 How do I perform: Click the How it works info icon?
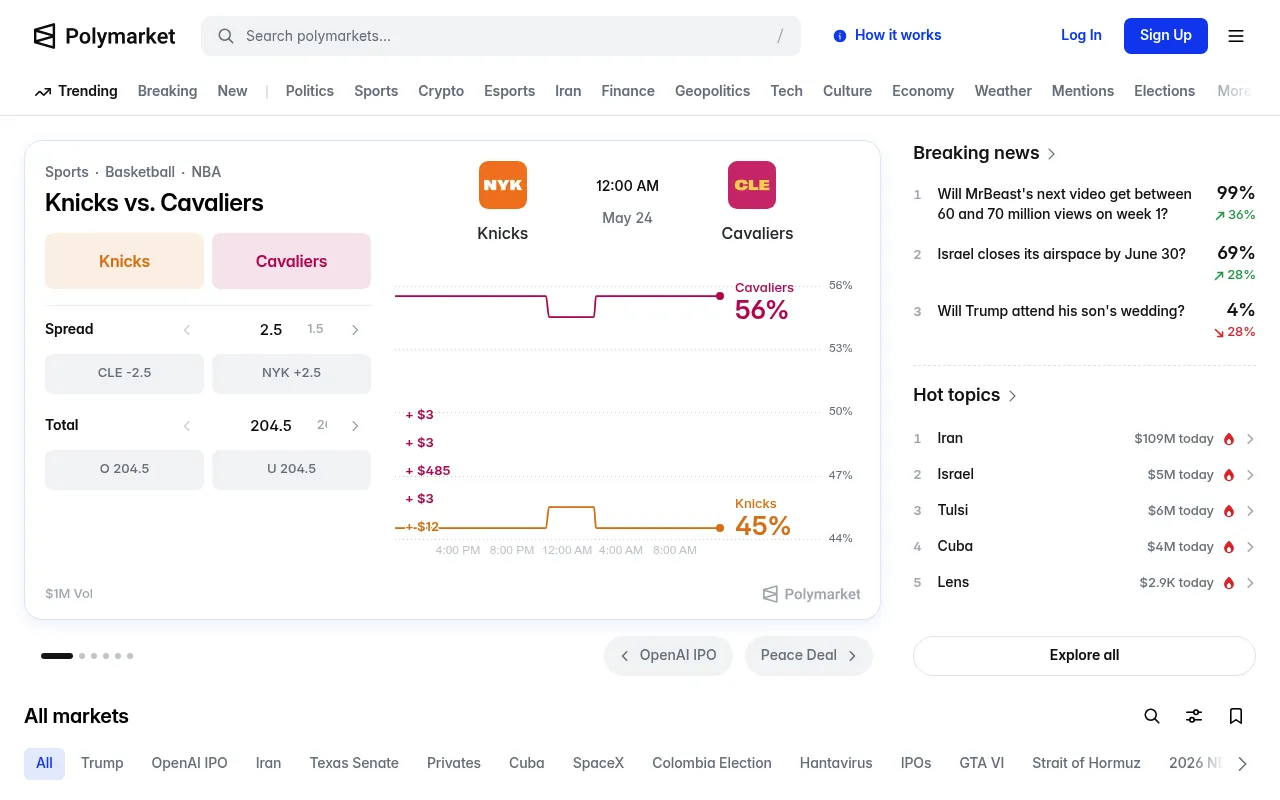(840, 36)
